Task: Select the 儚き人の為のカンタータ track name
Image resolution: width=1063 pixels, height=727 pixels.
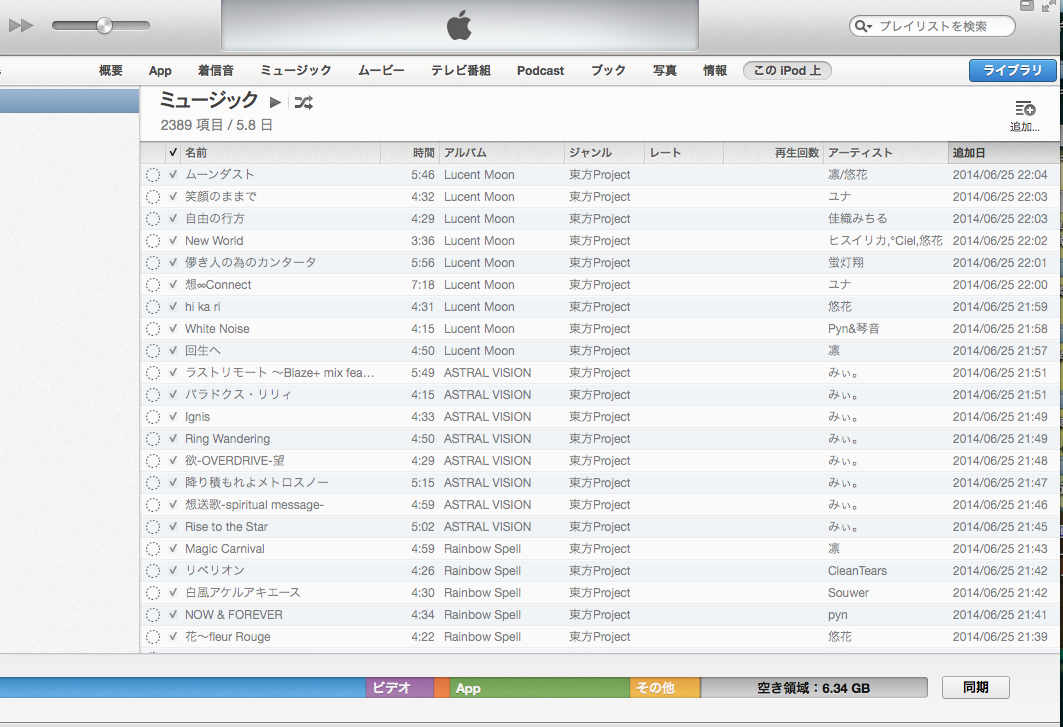Action: point(251,262)
